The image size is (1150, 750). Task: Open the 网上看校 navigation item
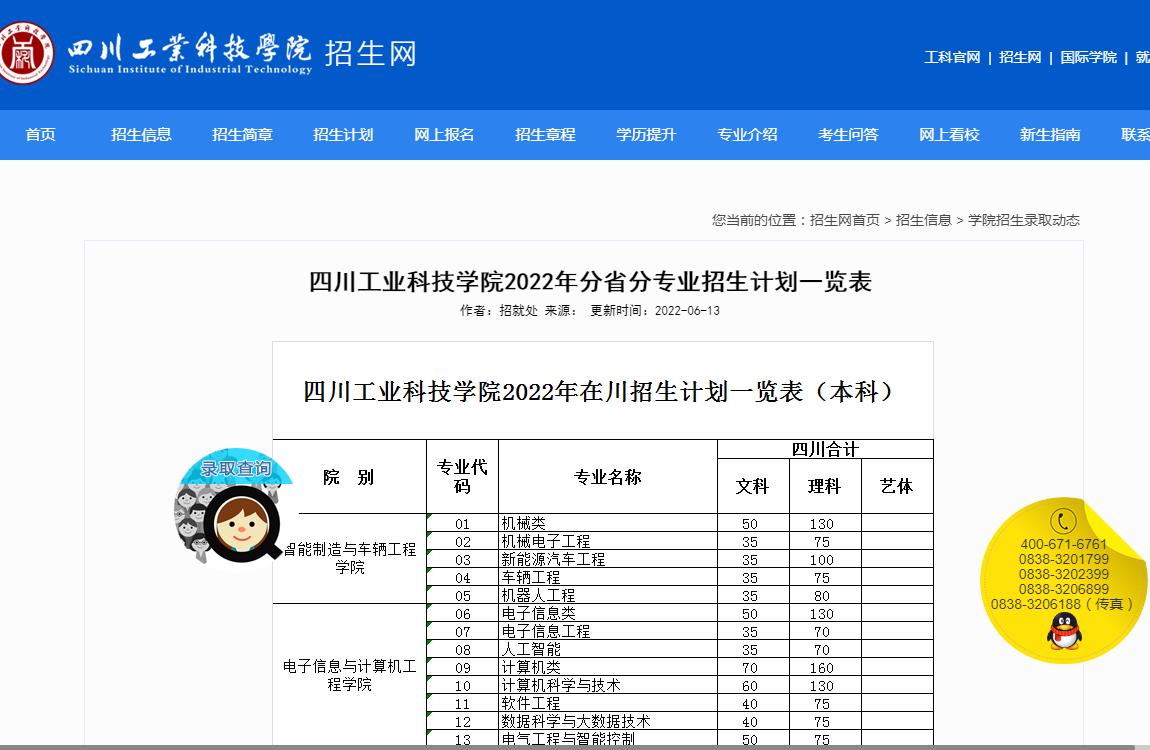tap(949, 135)
